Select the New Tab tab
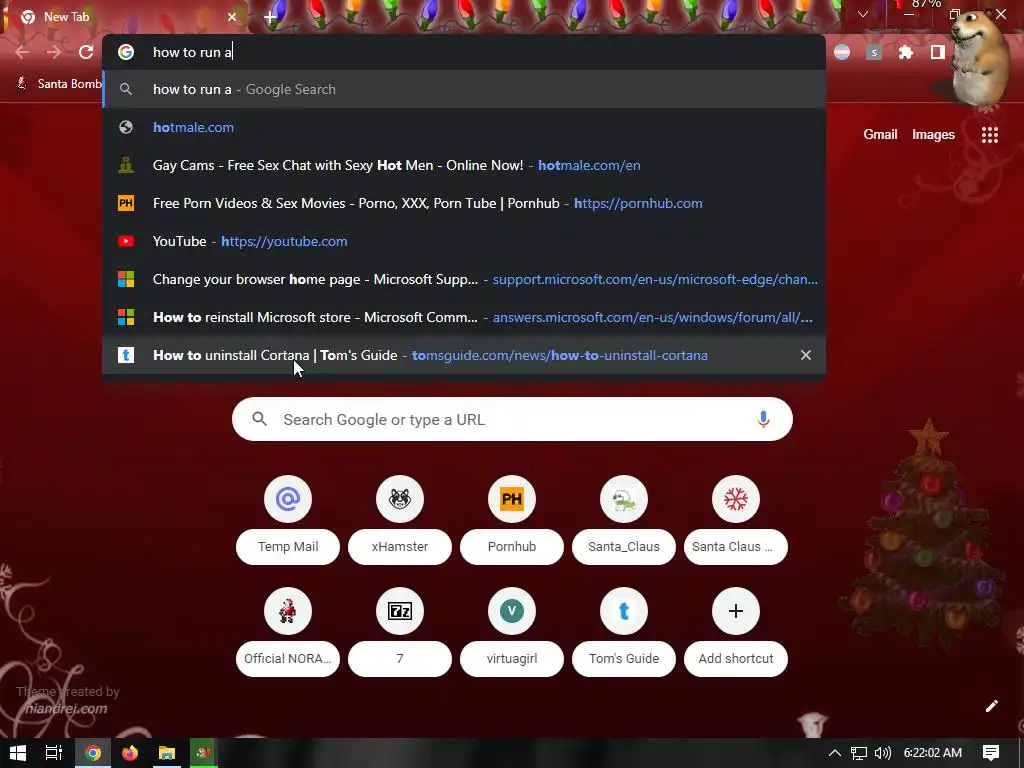 click(125, 17)
